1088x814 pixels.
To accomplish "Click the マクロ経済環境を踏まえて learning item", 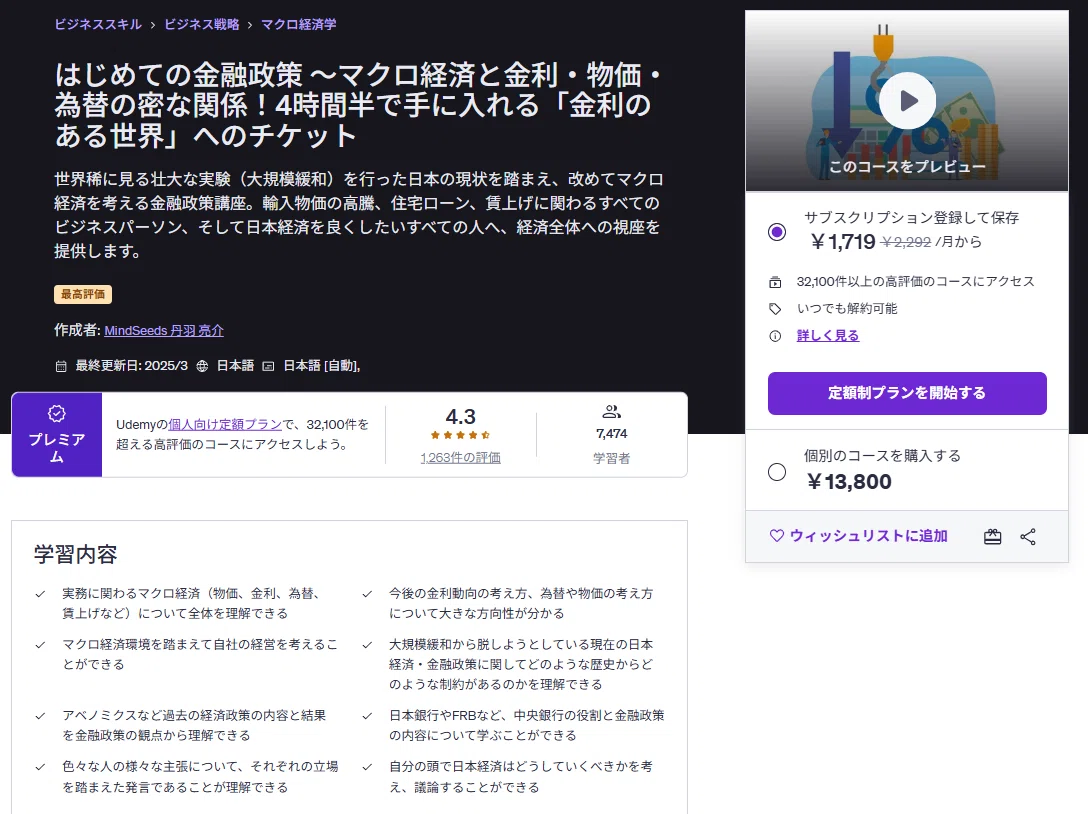I will coord(200,654).
